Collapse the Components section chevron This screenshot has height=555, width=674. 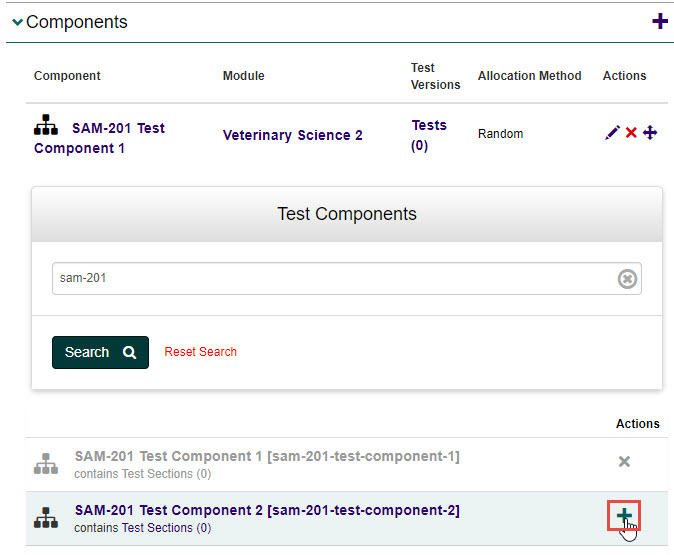click(x=17, y=23)
